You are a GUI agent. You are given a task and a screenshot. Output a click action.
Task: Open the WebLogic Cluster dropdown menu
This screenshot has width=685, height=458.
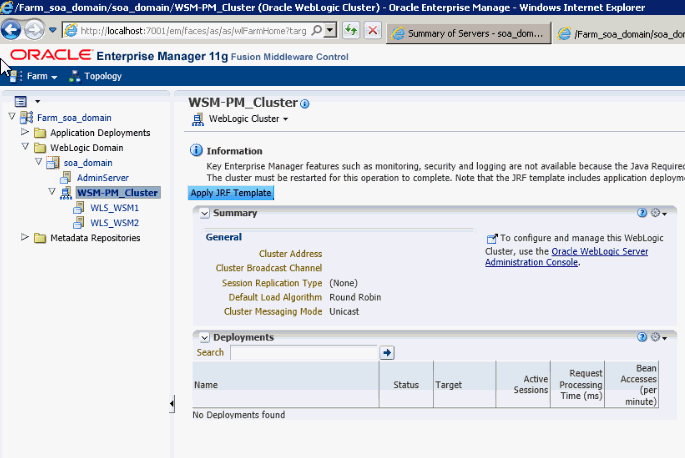click(248, 119)
